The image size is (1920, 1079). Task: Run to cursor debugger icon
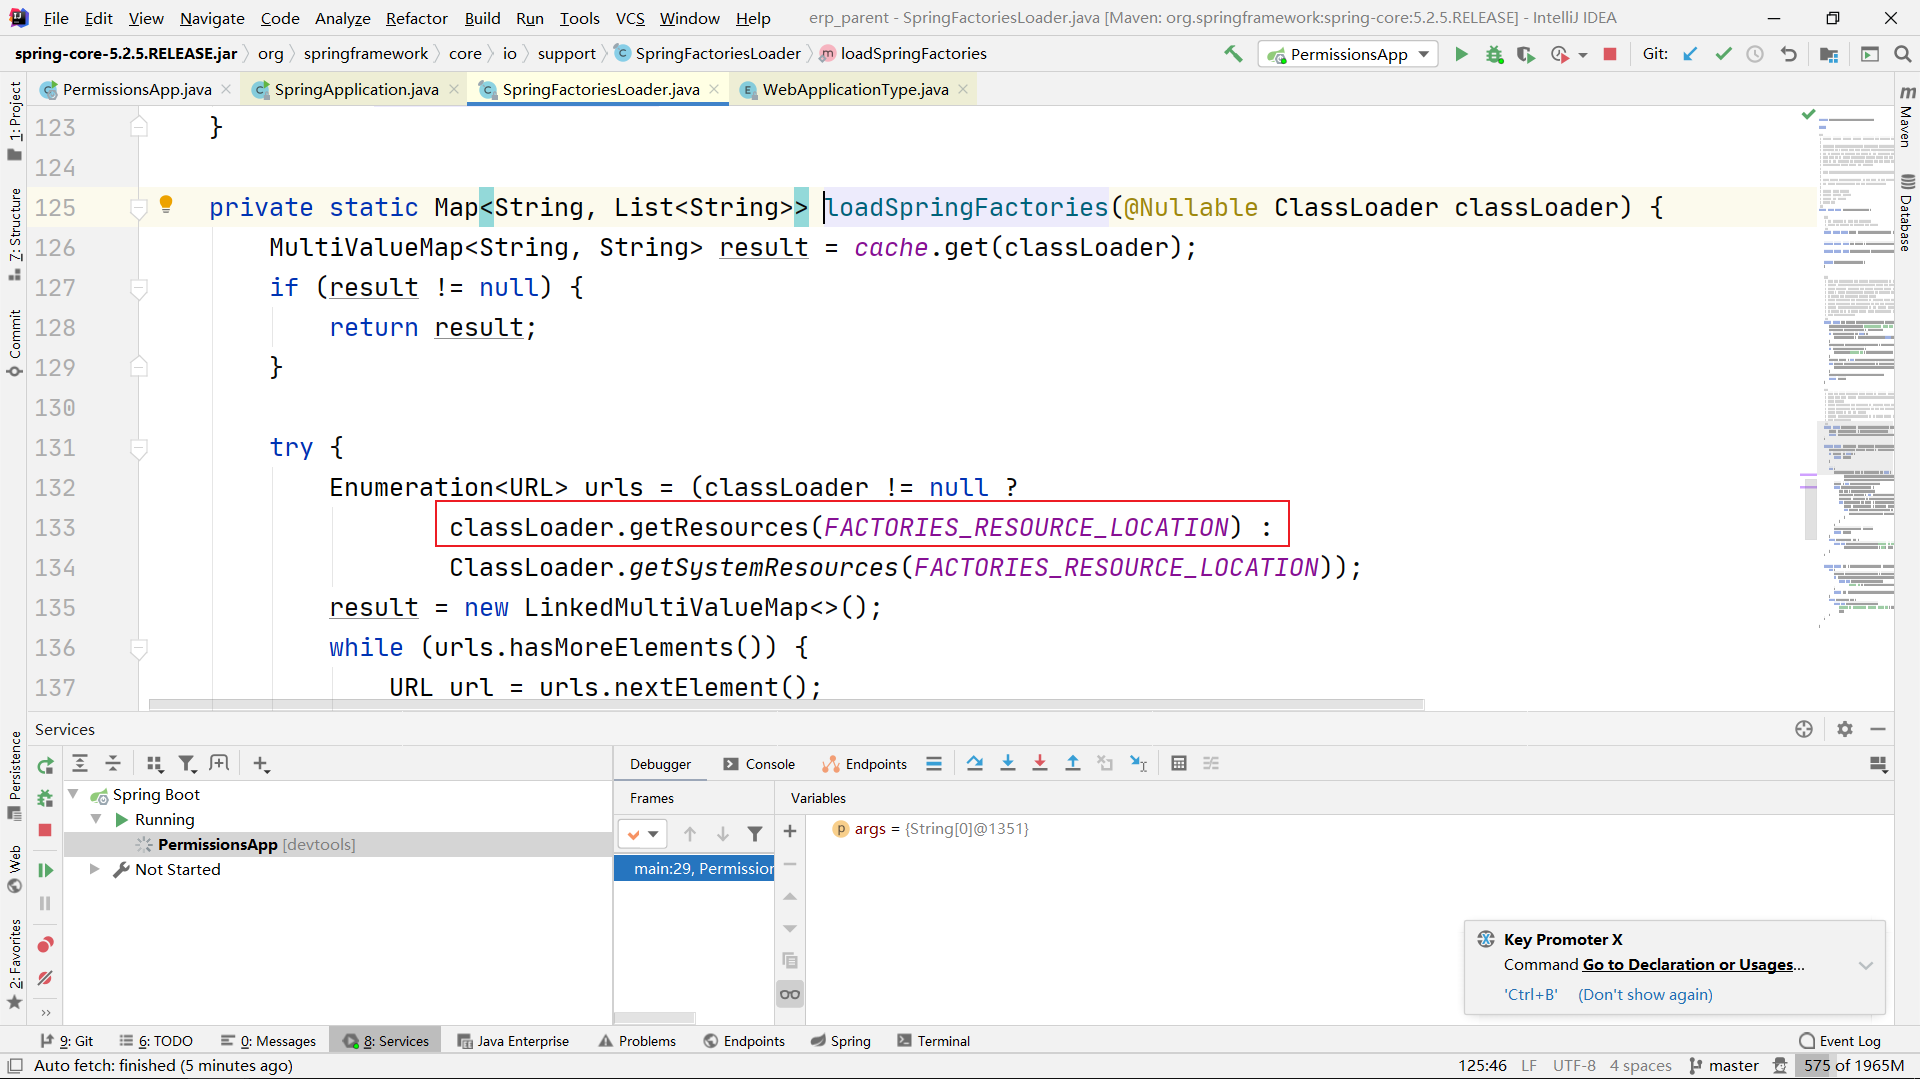pos(1138,763)
